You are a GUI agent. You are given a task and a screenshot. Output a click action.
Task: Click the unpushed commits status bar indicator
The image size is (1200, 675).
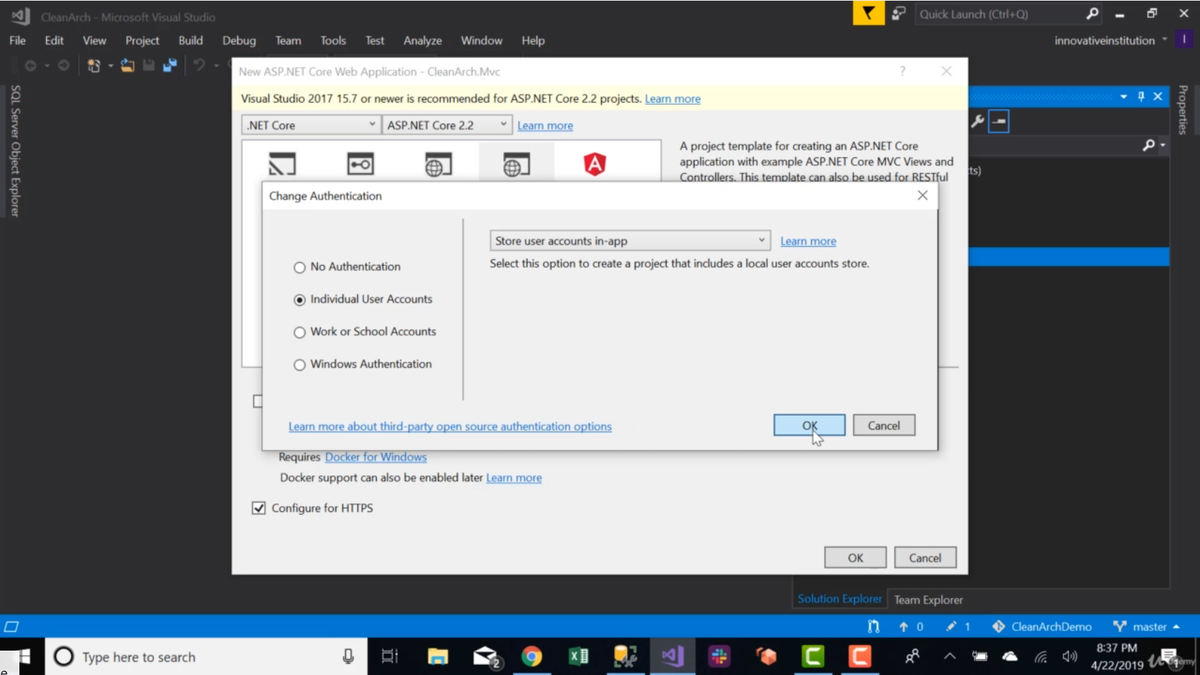coord(911,626)
